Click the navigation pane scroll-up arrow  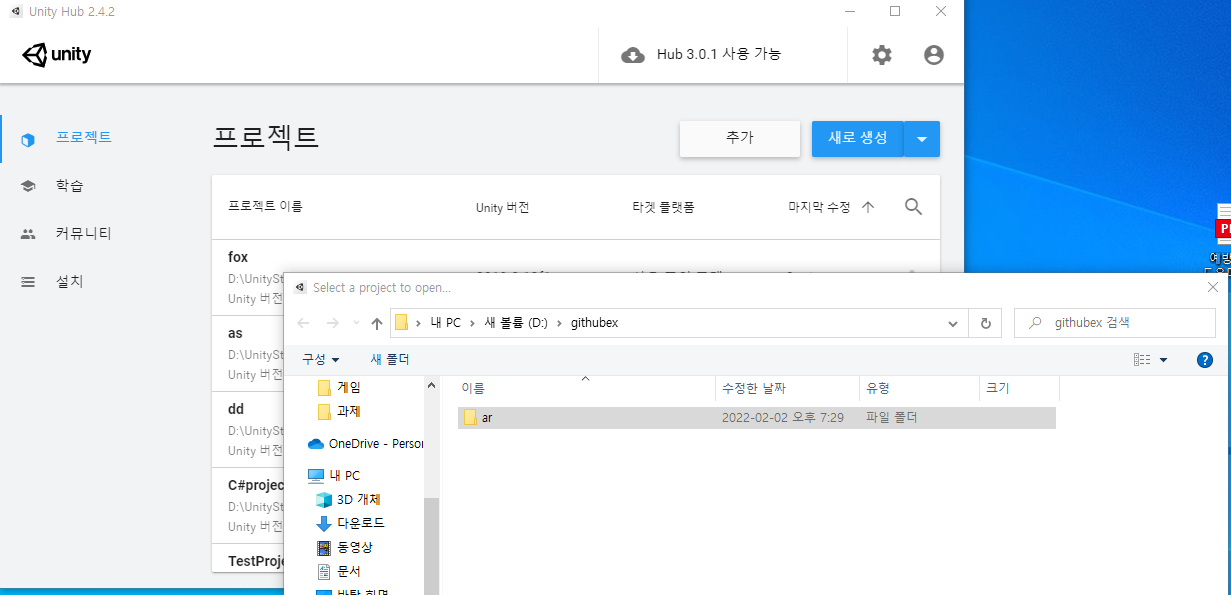[431, 385]
